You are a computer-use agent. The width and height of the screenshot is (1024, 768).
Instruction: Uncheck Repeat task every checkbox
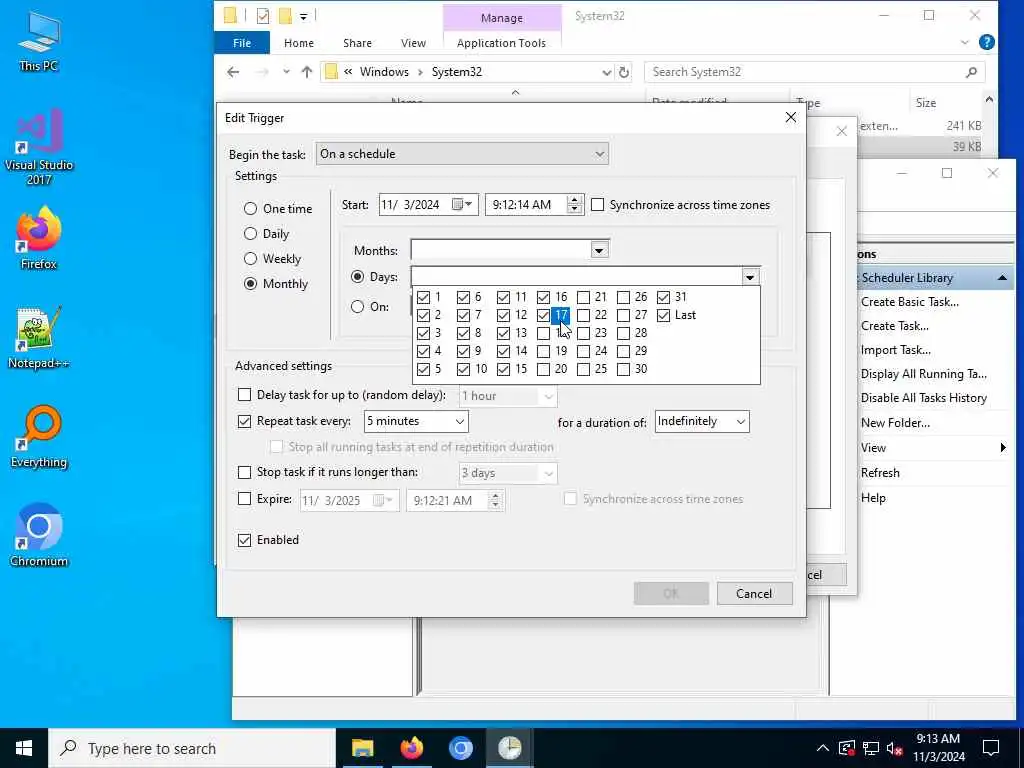click(x=244, y=421)
